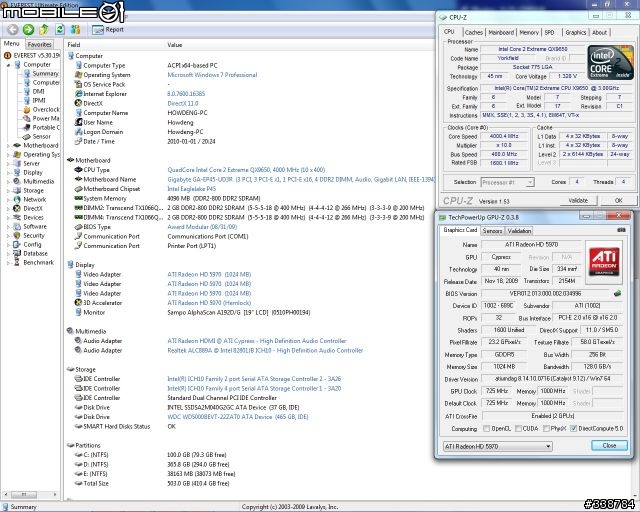
Task: Expand the Network tree node
Action: pyautogui.click(x=8, y=200)
